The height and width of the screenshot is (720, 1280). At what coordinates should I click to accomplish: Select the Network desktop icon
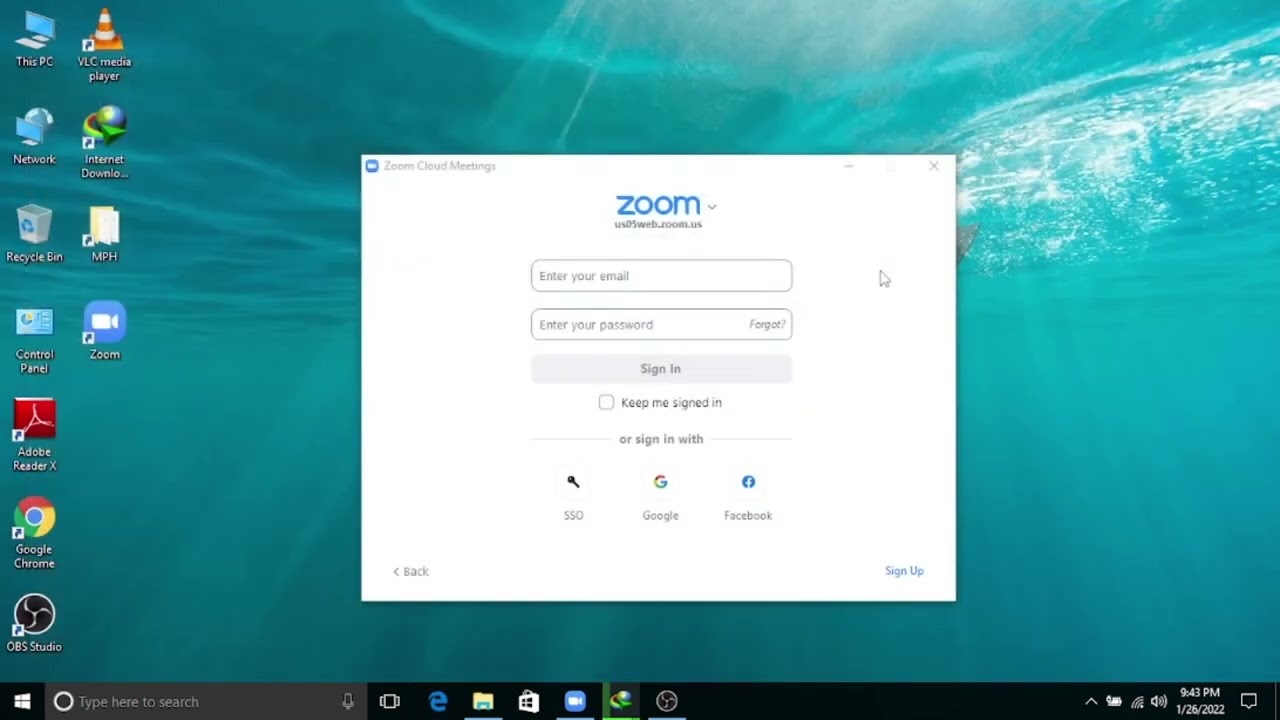pos(34,136)
